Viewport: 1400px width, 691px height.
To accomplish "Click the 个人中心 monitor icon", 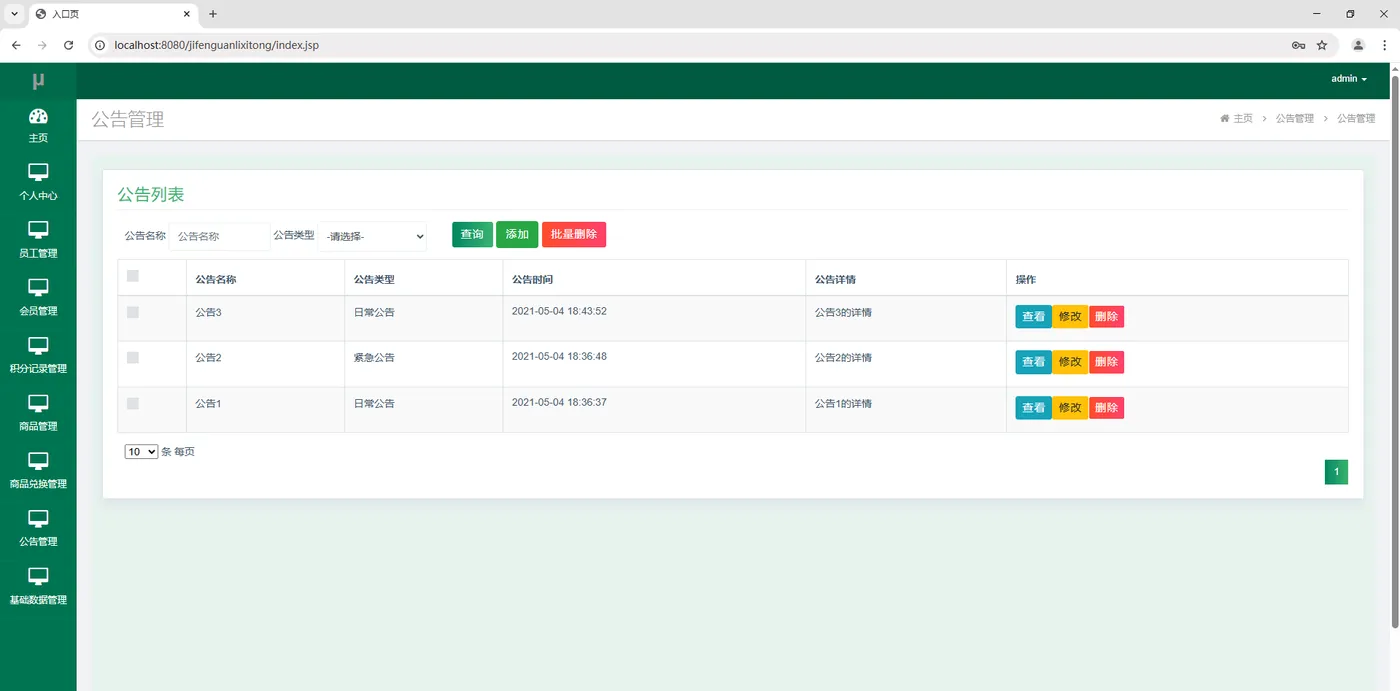I will [38, 173].
